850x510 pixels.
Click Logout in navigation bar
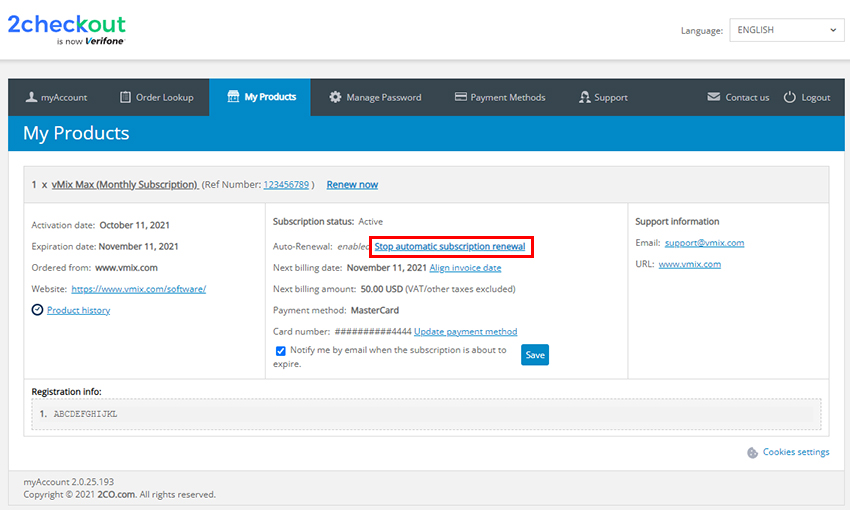[807, 98]
